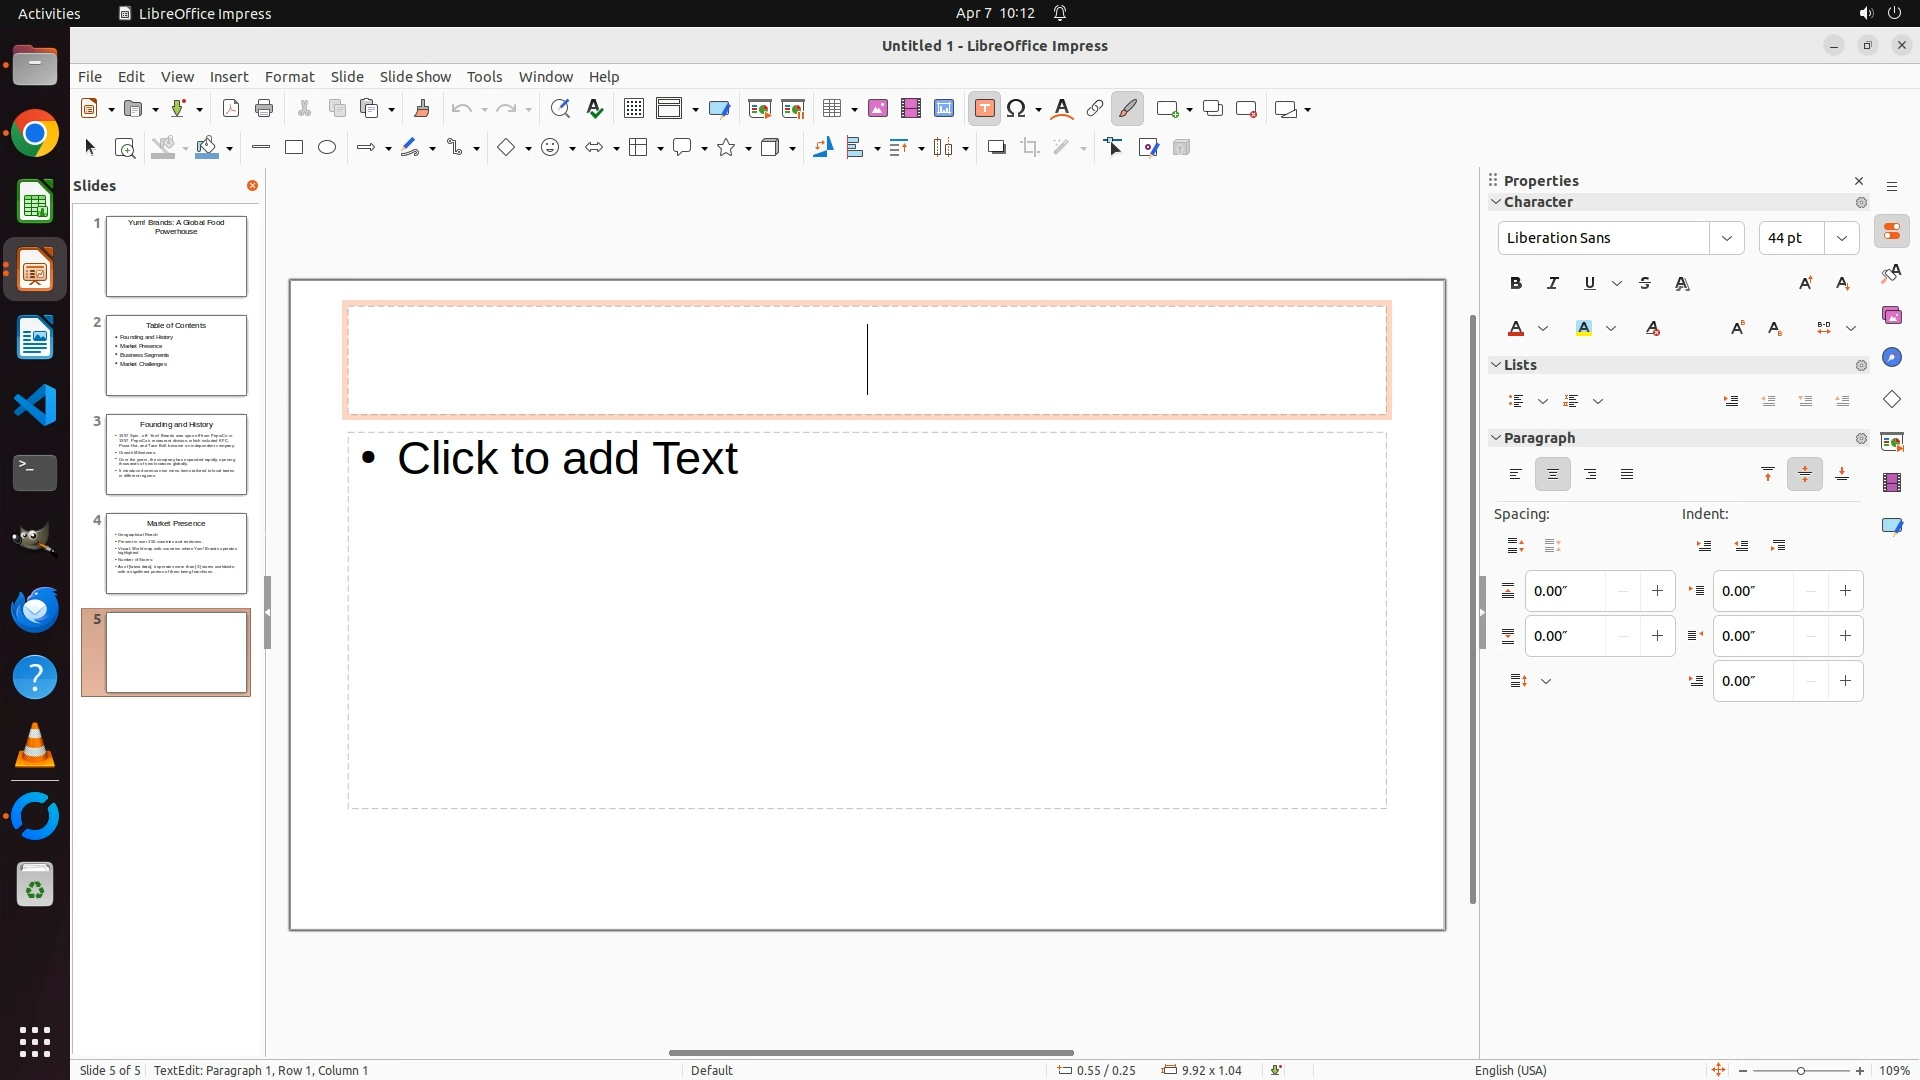Open the font name dropdown
Image resolution: width=1920 pixels, height=1080 pixels.
[x=1726, y=238]
